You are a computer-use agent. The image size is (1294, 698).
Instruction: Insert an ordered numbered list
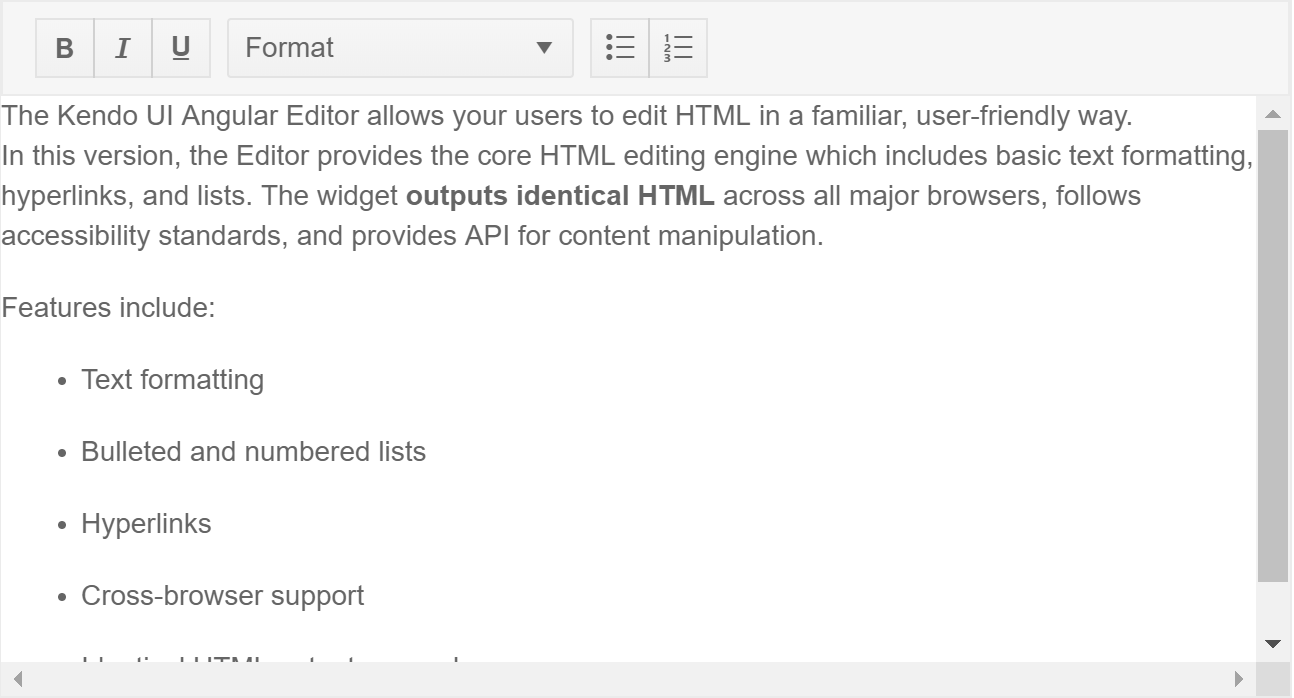[678, 47]
